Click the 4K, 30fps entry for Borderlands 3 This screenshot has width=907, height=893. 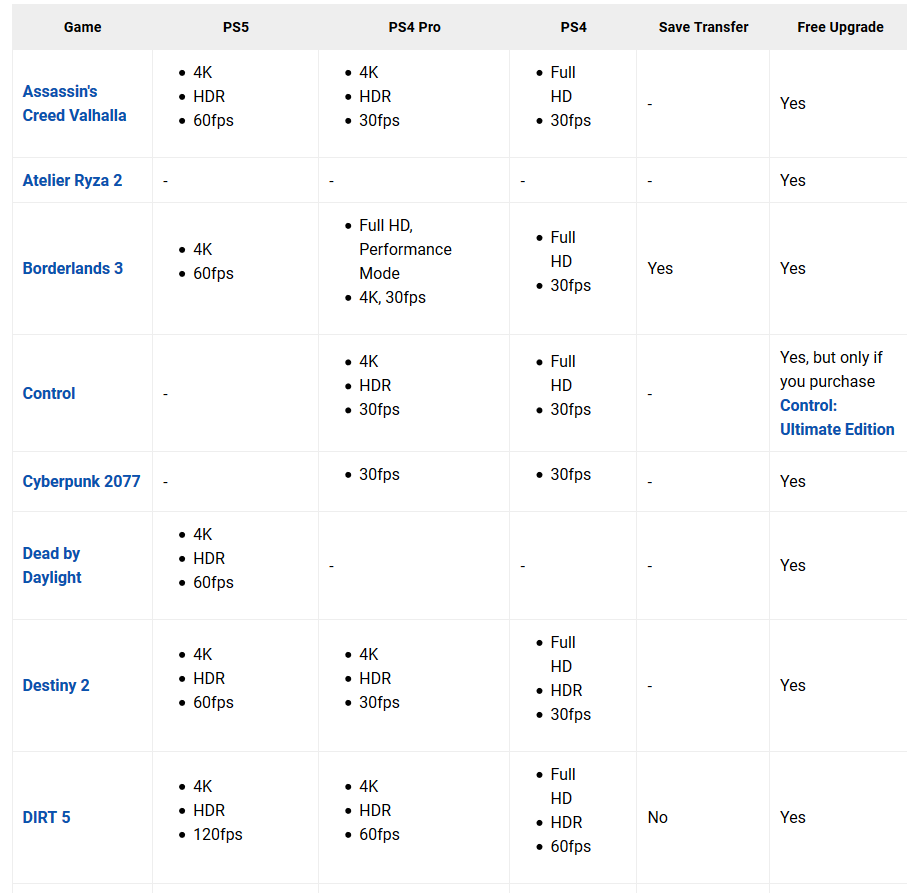(x=392, y=297)
